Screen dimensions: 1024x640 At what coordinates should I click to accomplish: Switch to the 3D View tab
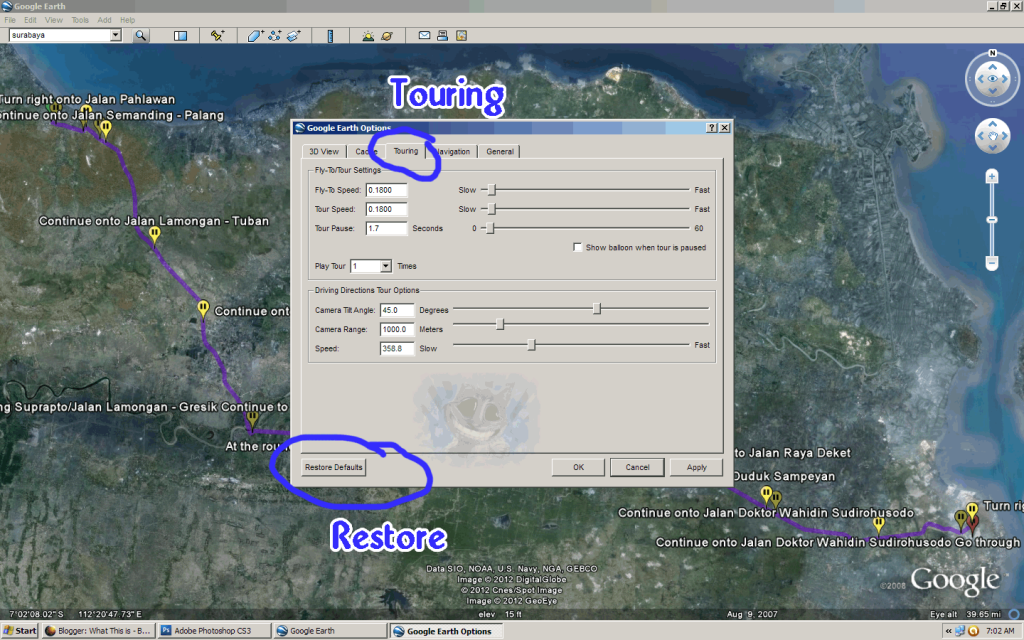(323, 151)
